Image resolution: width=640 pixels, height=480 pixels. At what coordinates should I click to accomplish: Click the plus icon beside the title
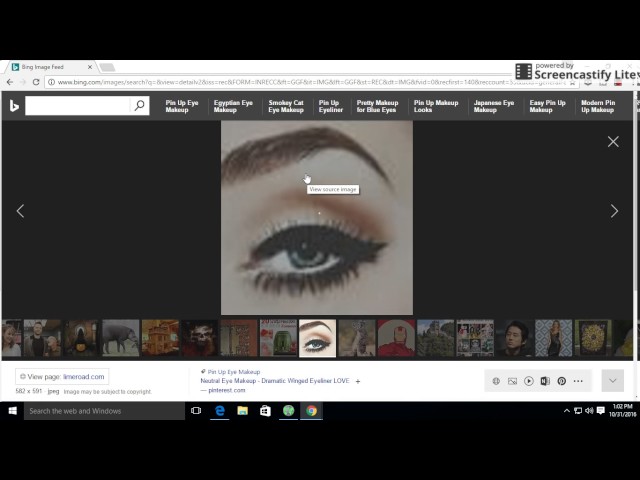(358, 381)
